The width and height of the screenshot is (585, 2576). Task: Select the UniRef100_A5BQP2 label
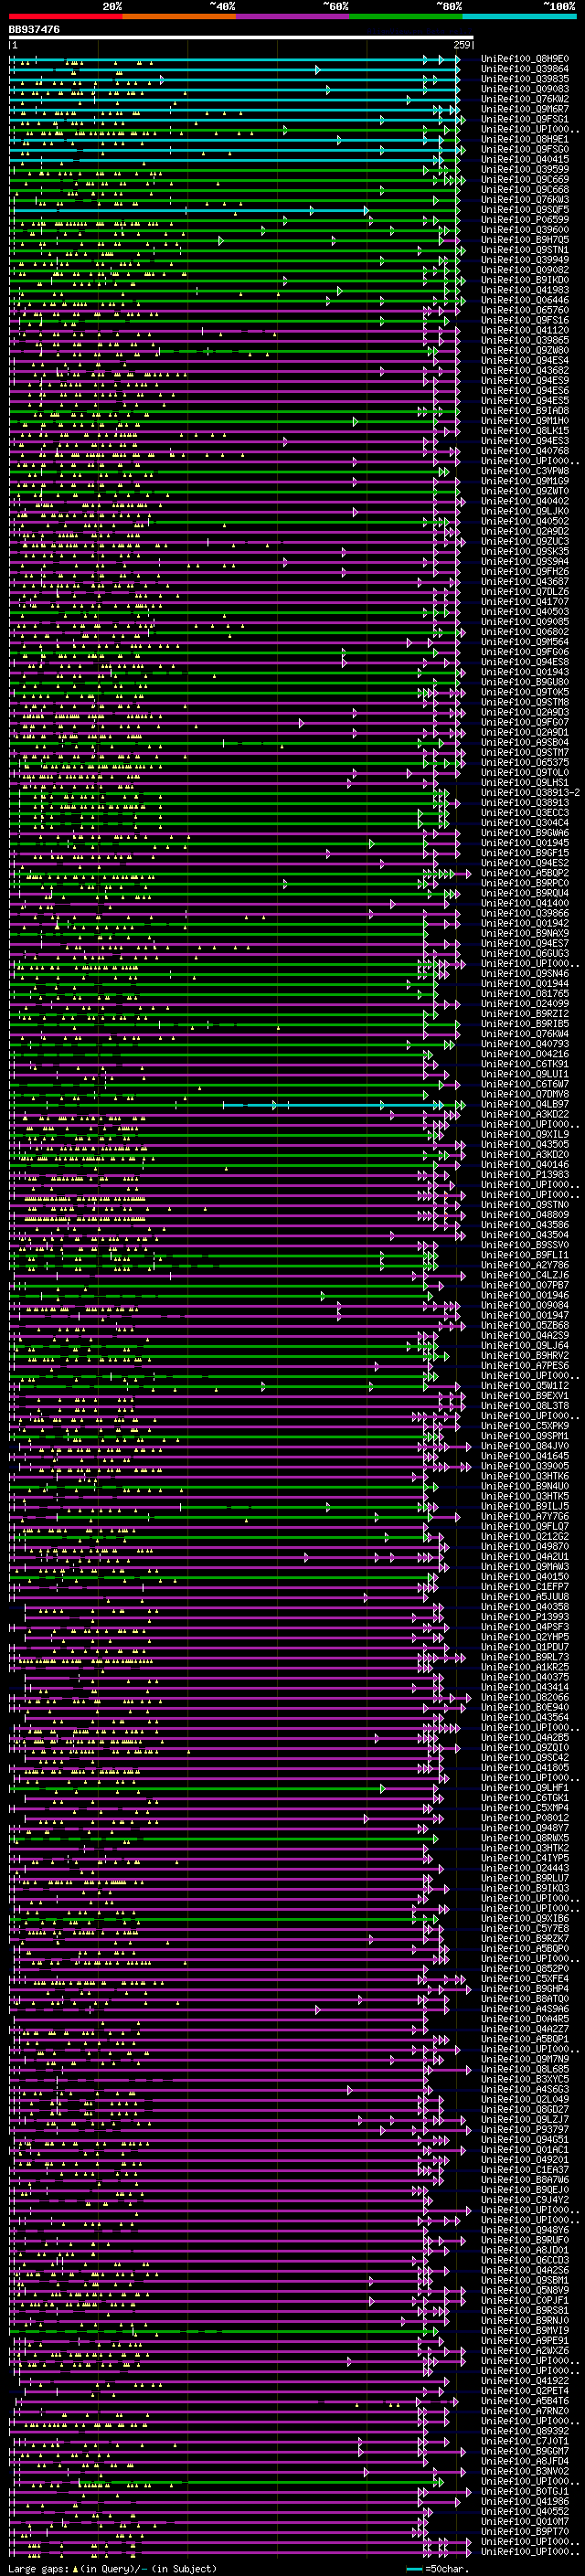tap(525, 873)
